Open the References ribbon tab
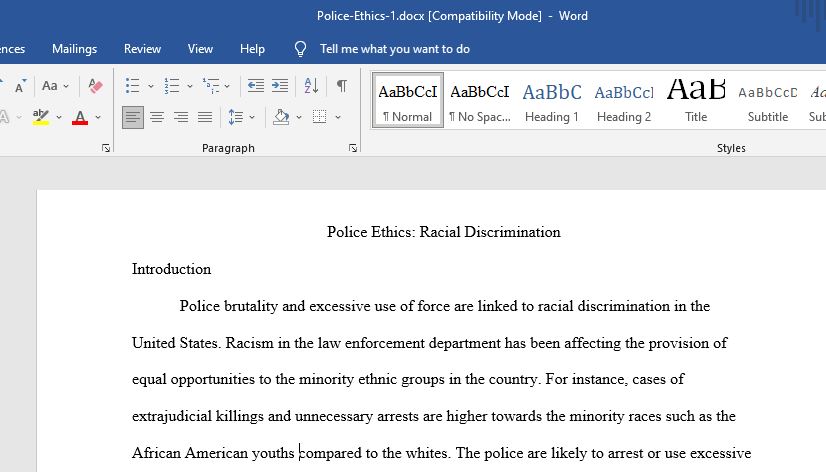The height and width of the screenshot is (472, 826). click(12, 49)
